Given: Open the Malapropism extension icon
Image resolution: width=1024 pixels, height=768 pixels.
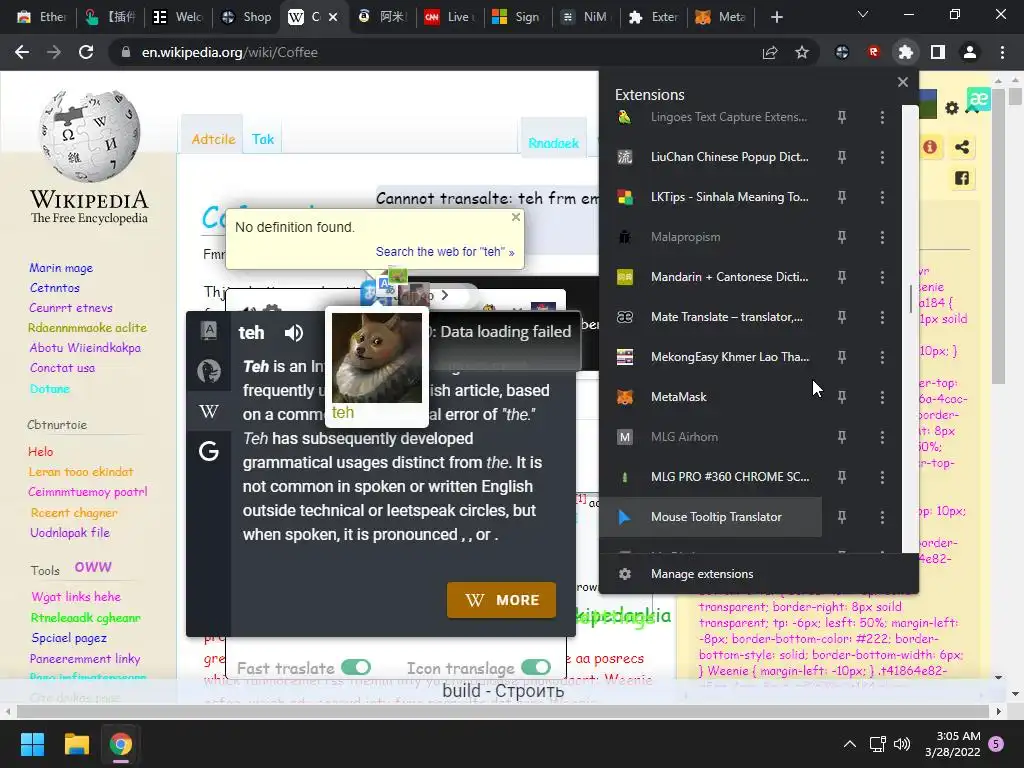Looking at the screenshot, I should pos(625,237).
